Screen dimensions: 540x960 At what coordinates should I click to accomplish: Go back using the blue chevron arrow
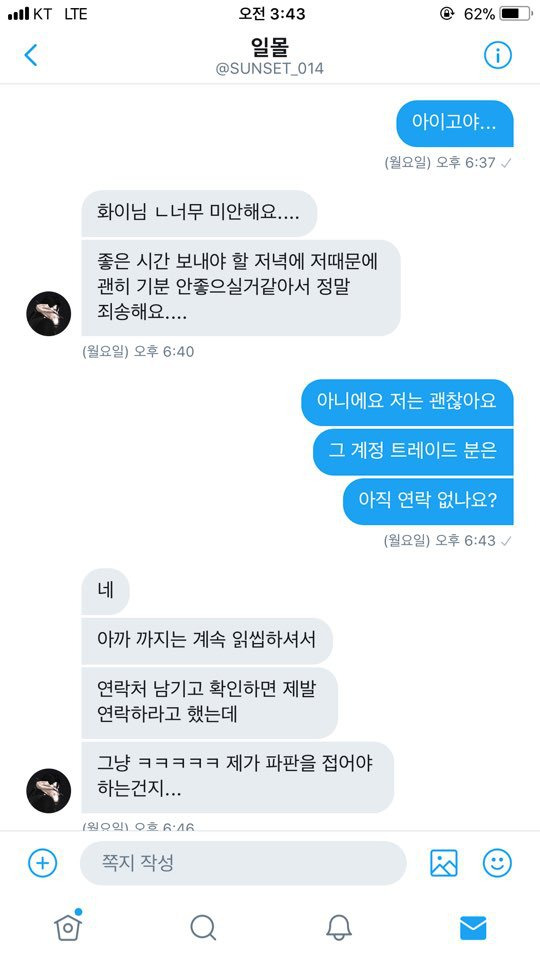pyautogui.click(x=31, y=55)
